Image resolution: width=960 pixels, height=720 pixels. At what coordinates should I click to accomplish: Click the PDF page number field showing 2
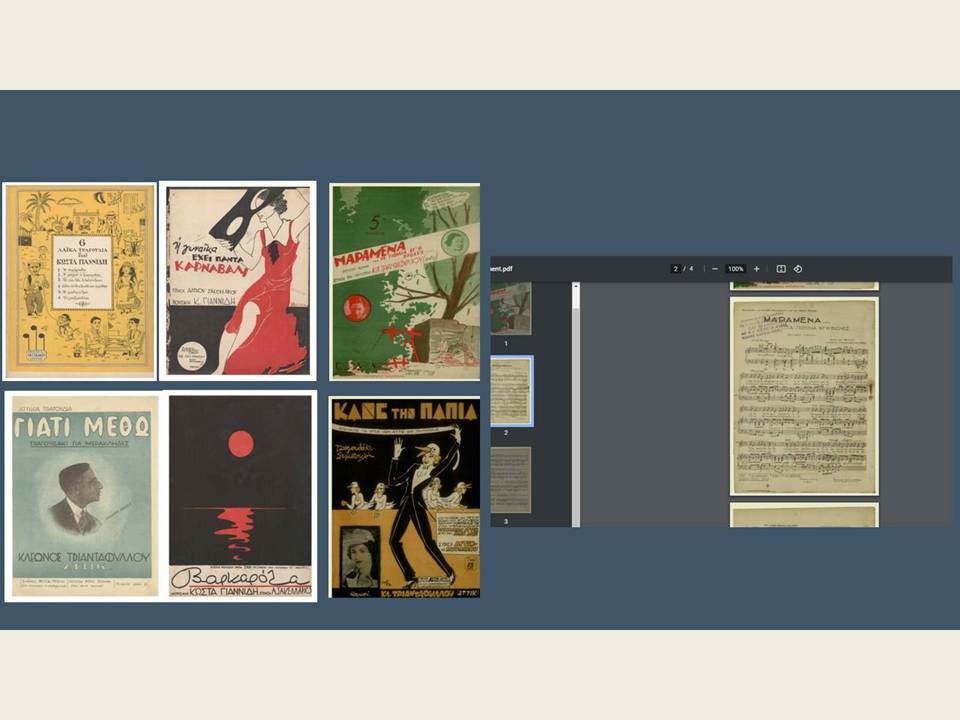(676, 269)
